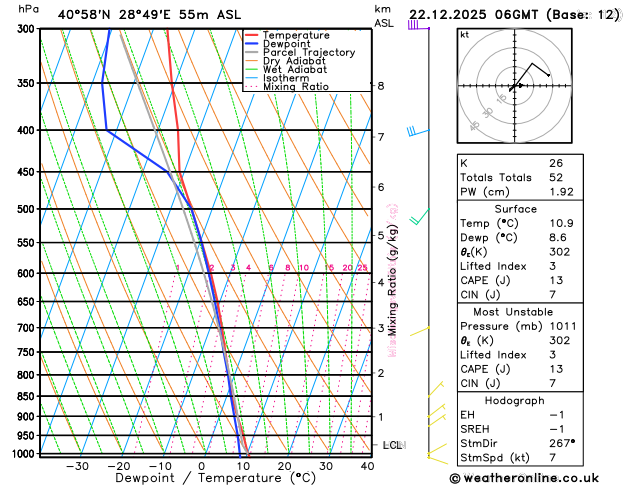Image resolution: width=629 pixels, height=486 pixels.
Task: Click the 40 temperature axis label
Action: point(367,466)
